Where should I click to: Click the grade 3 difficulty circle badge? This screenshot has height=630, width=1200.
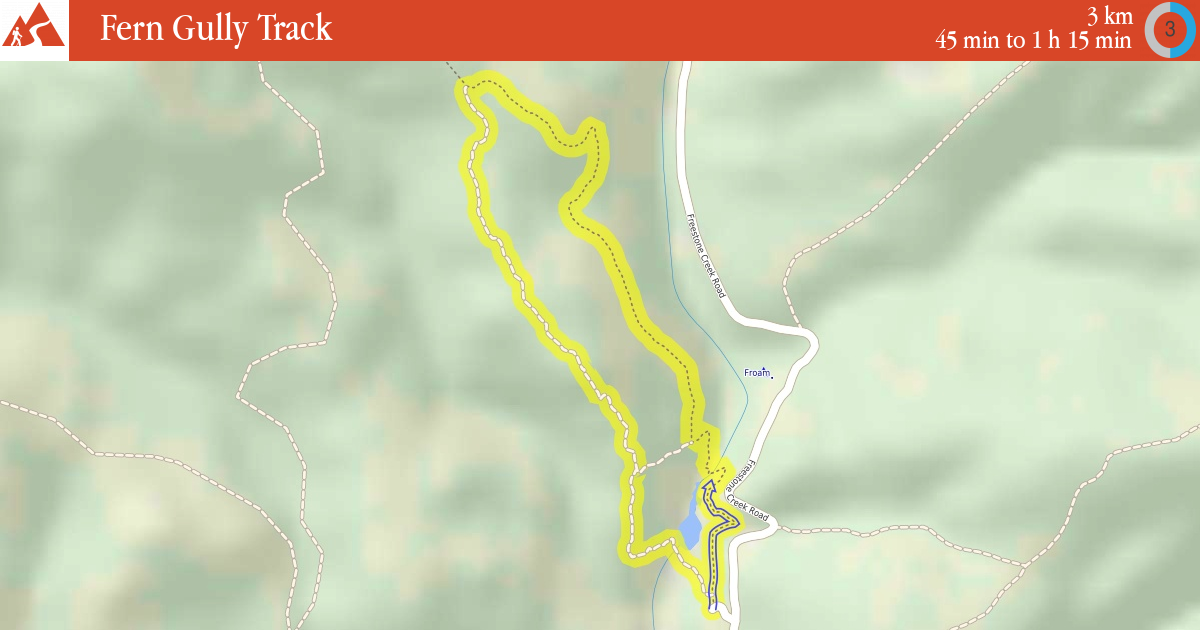1169,30
